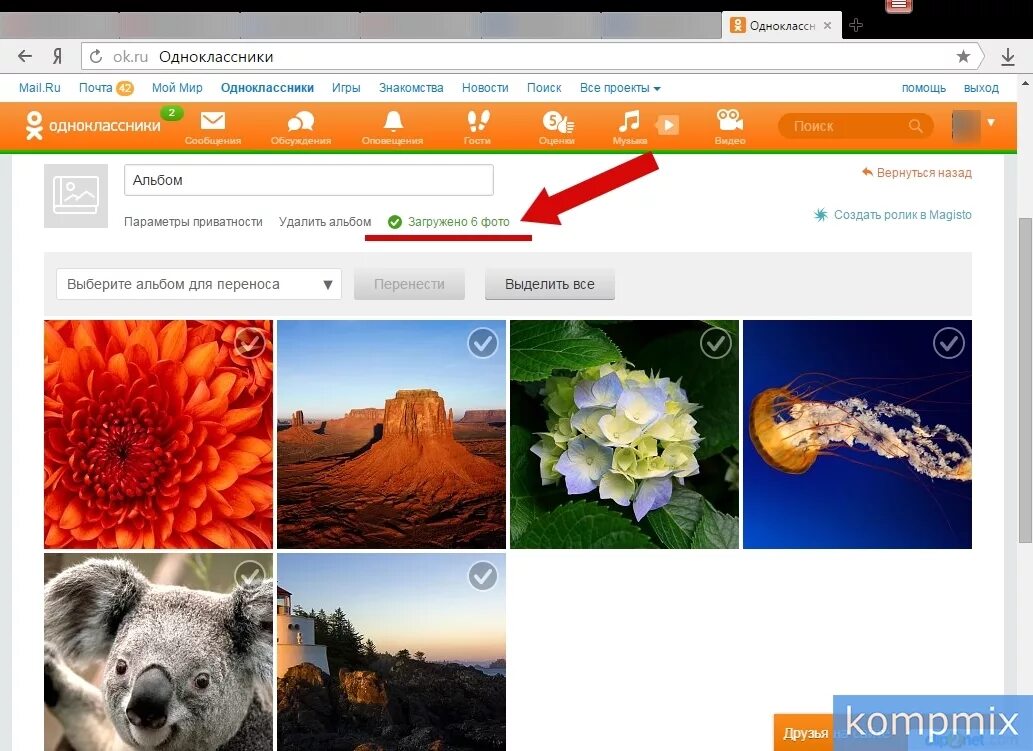
Task: Click the browser address bar
Action: (x=530, y=57)
